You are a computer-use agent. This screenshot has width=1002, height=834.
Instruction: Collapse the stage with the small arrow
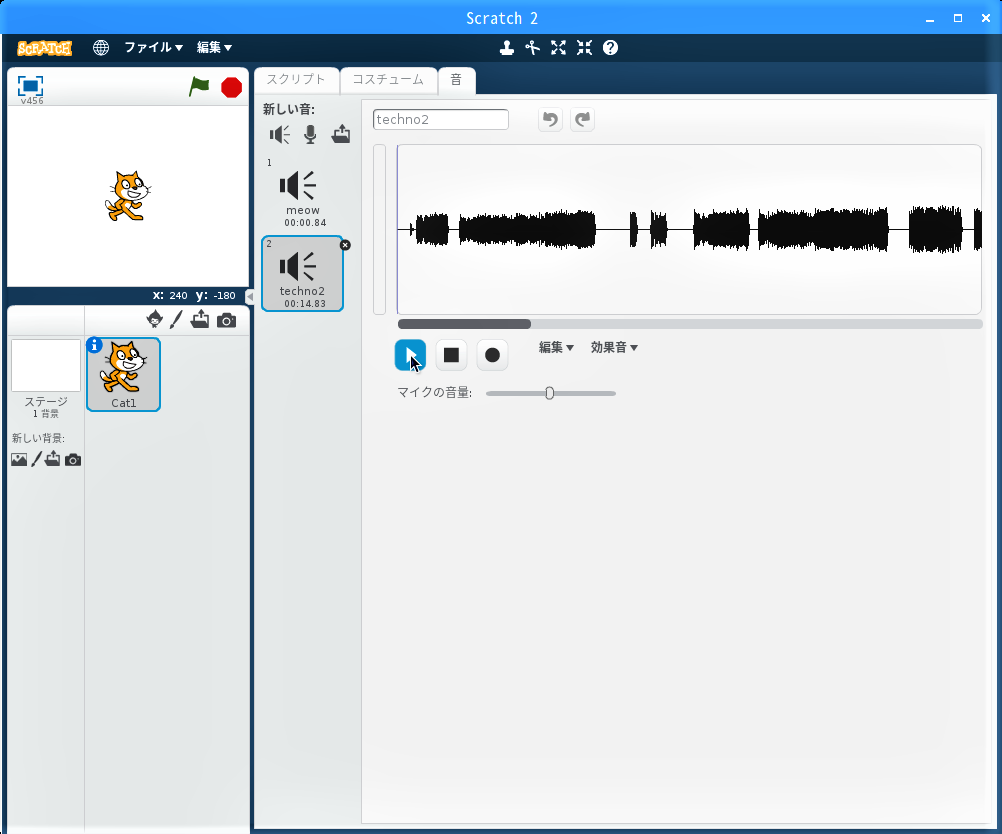250,297
